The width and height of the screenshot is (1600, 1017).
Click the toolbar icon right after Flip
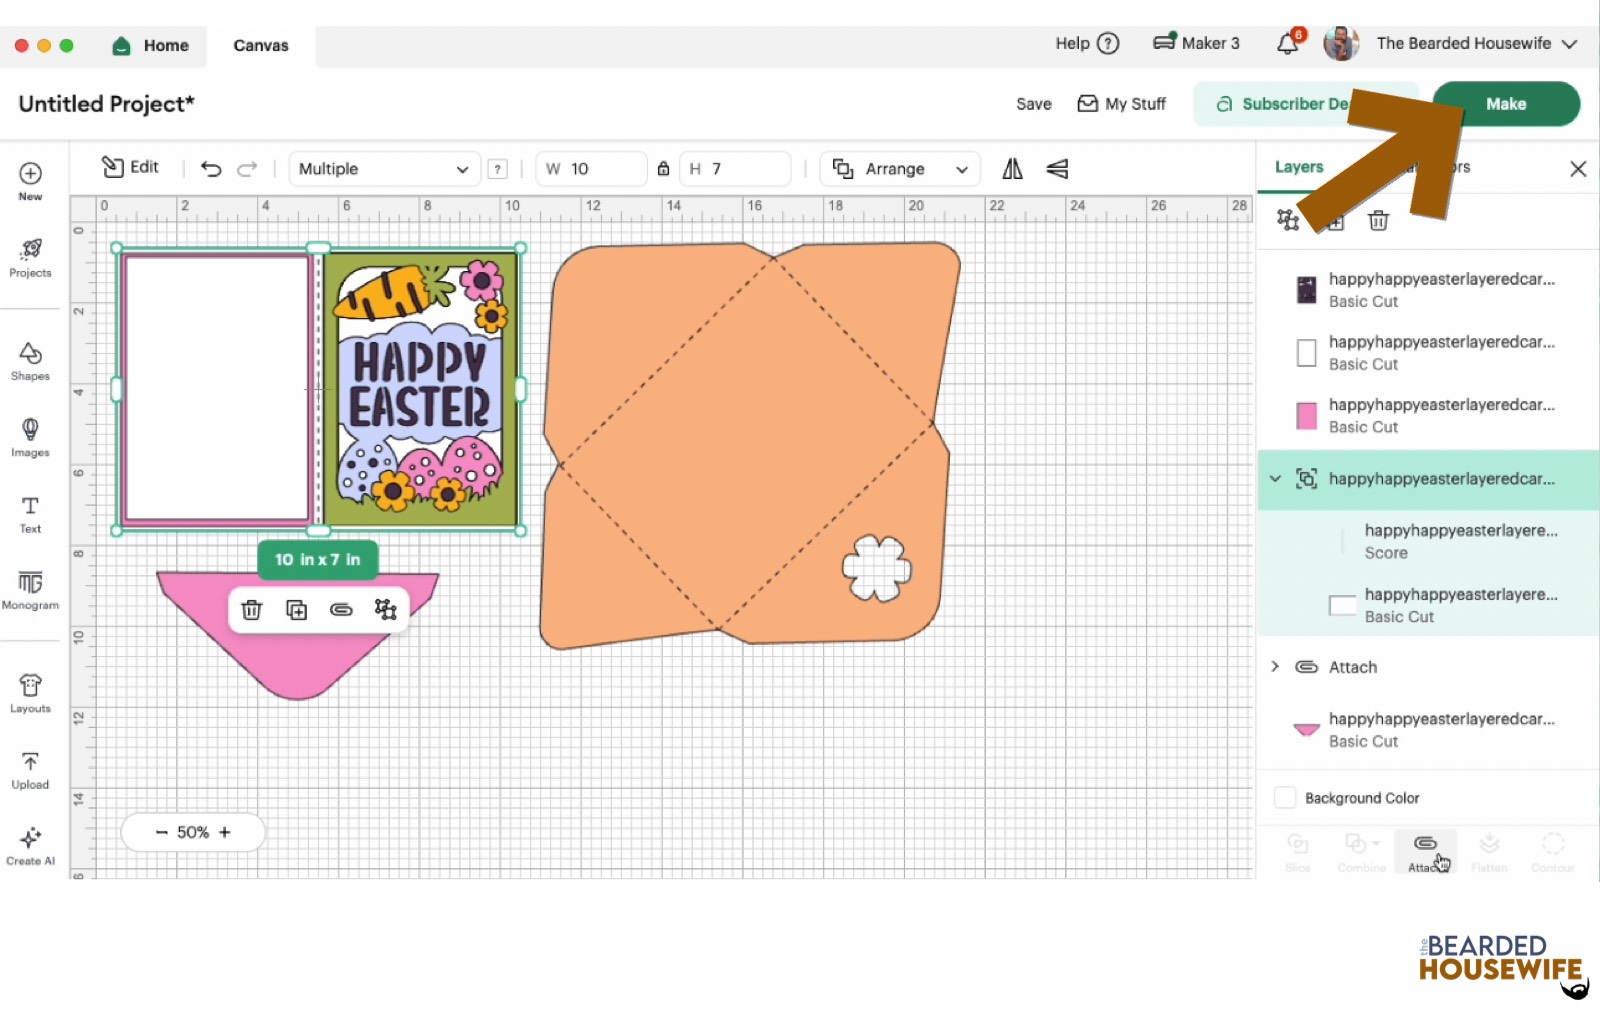point(1057,169)
